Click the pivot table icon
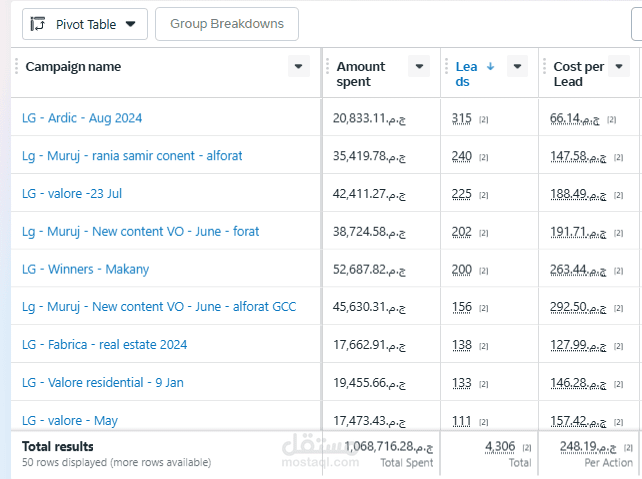Viewport: 642px width, 479px height. 38,24
